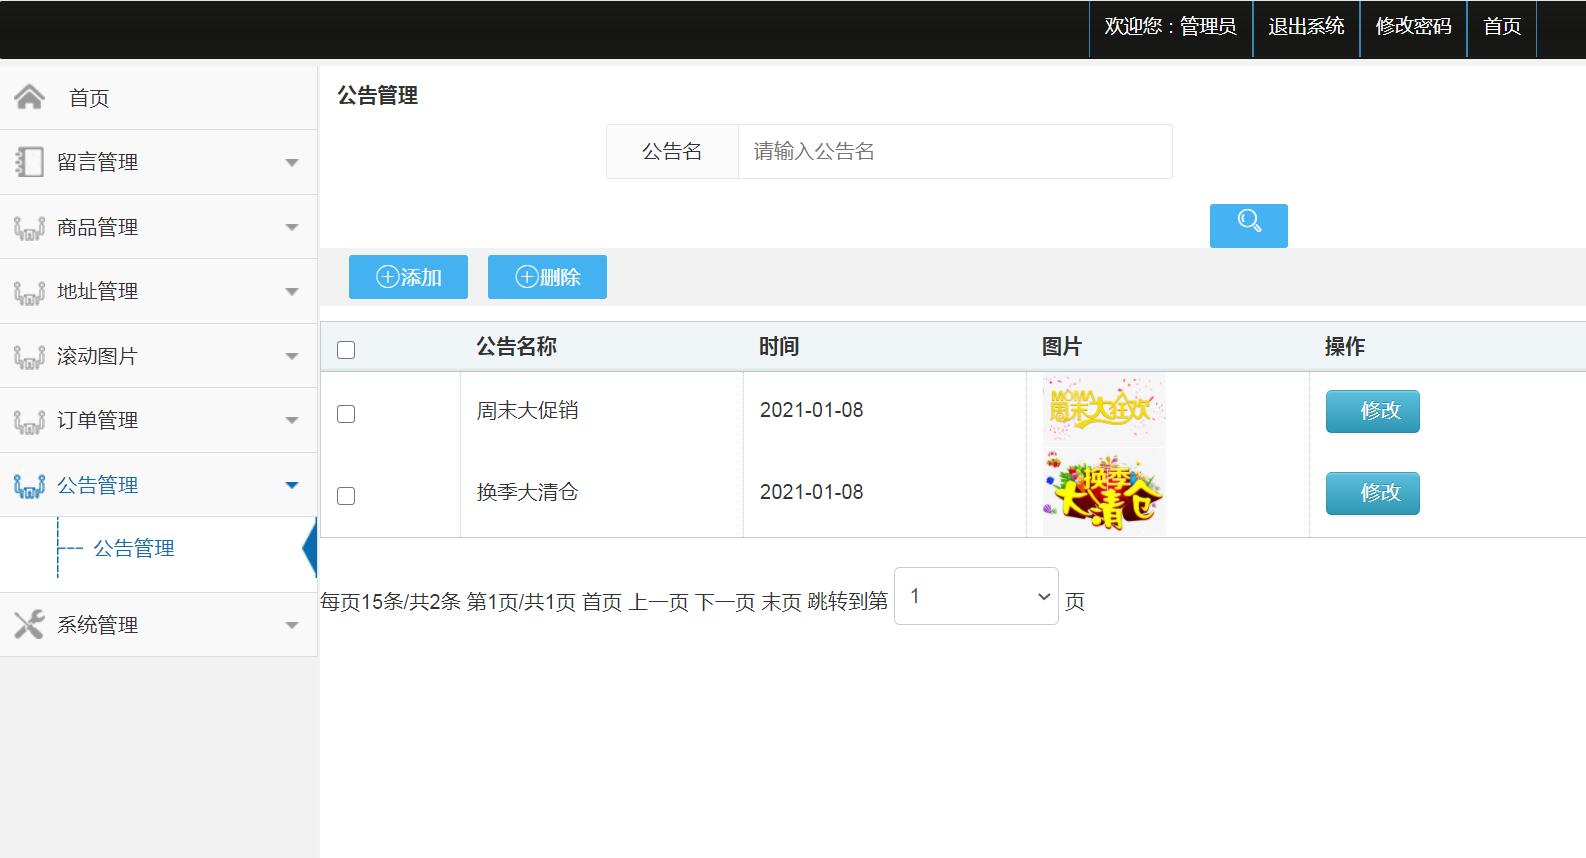Click 退出系统 in the top bar
Viewport: 1586px width, 858px height.
[1306, 27]
